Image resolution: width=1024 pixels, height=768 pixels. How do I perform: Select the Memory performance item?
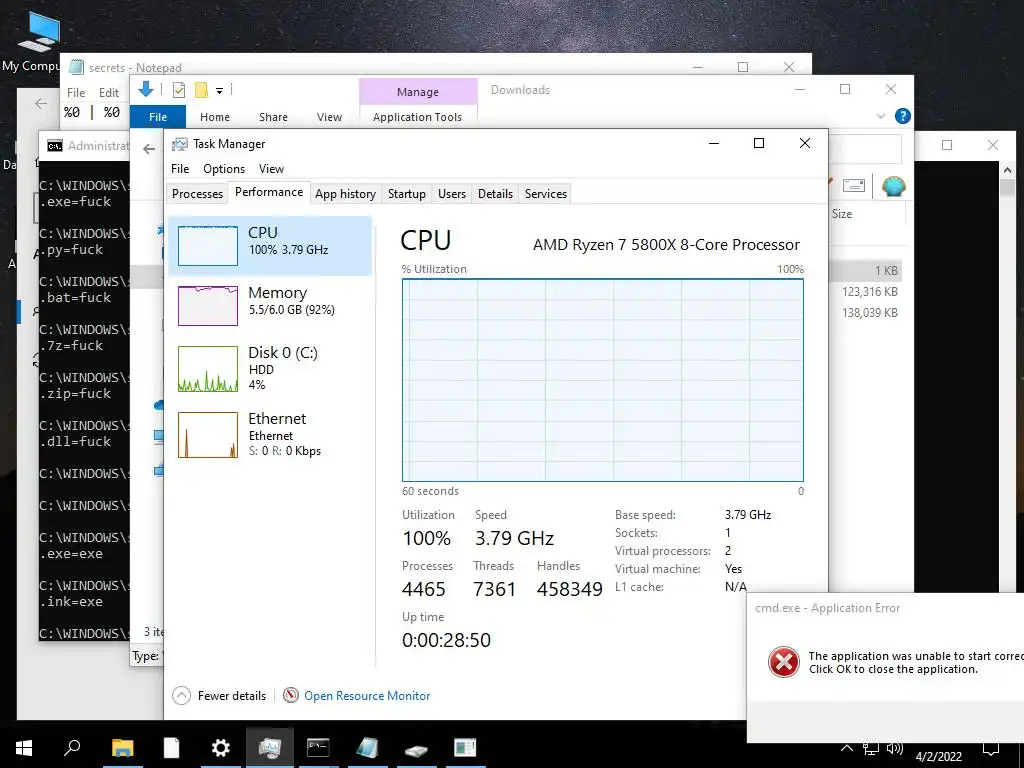(x=270, y=305)
